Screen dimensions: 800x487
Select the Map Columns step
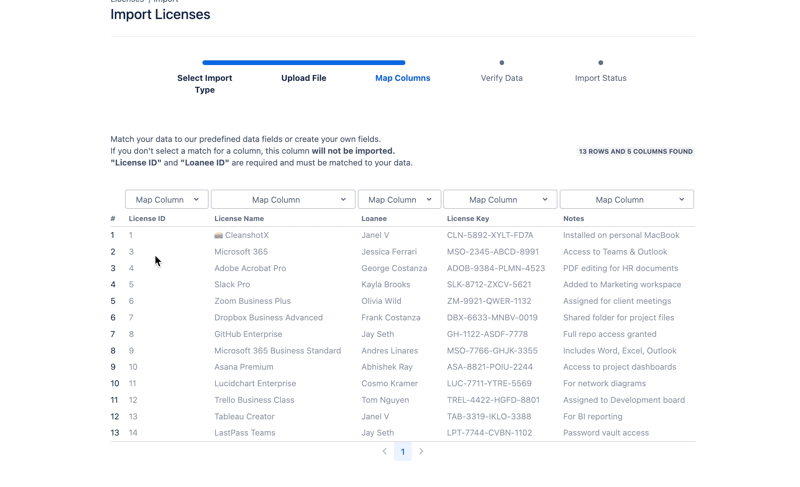click(x=403, y=78)
